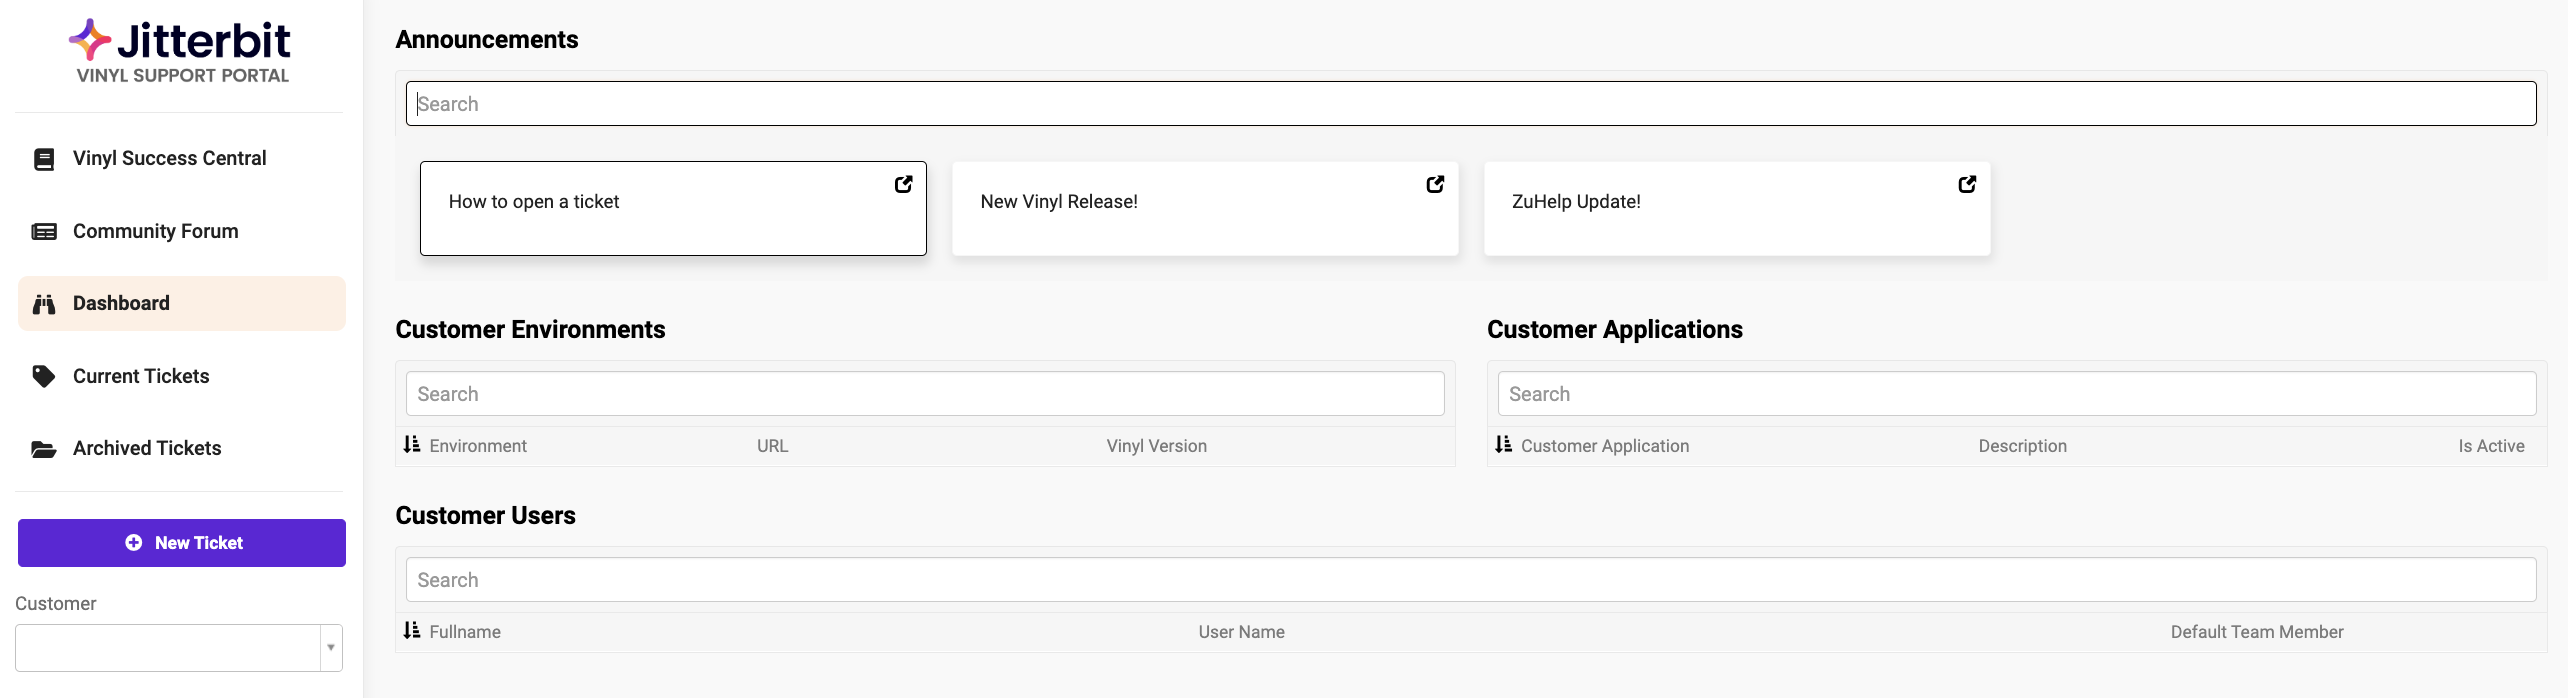Viewport: 2568px width, 698px height.
Task: Open the ZuHelp Update! announcement card
Action: pyautogui.click(x=1737, y=209)
